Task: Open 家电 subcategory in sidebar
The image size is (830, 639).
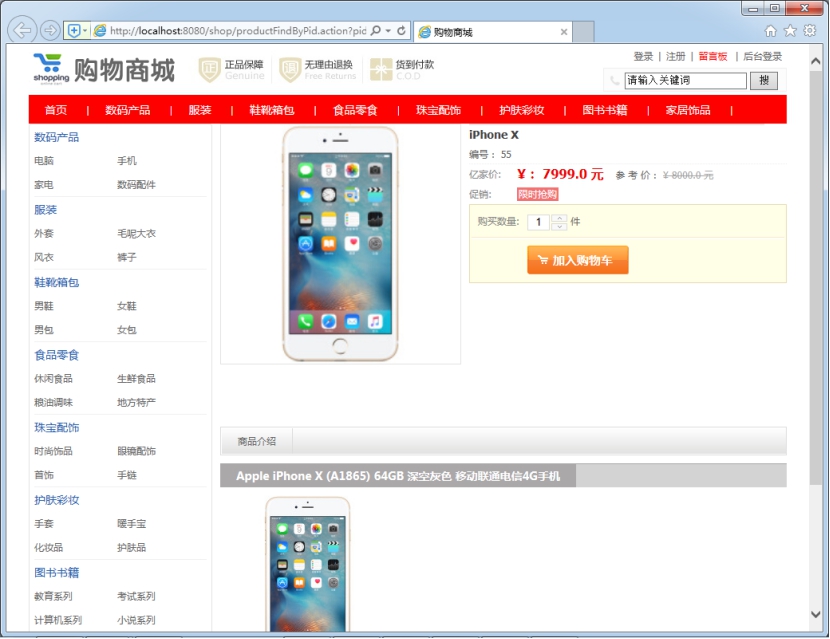Action: [x=44, y=185]
